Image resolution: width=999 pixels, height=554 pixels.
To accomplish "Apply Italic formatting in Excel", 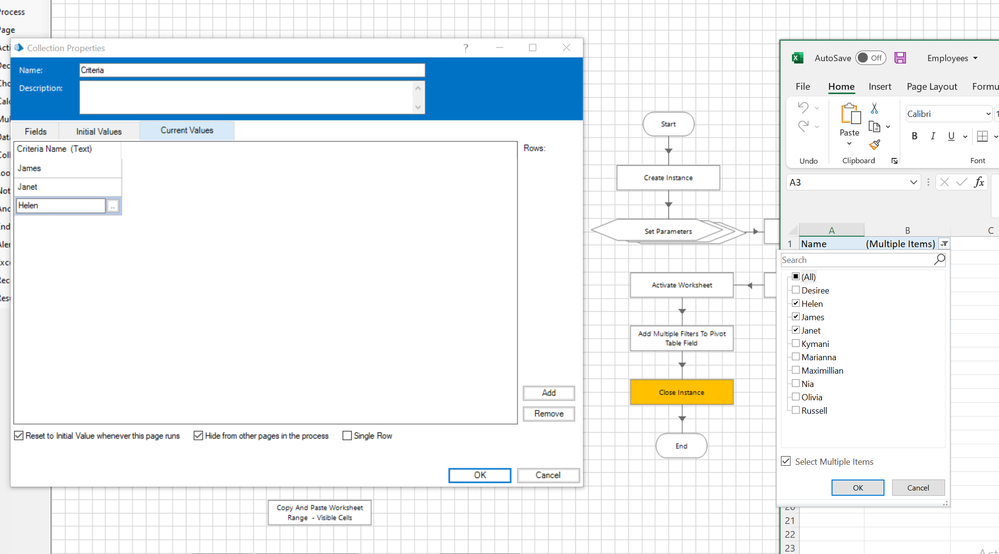I will [x=933, y=136].
